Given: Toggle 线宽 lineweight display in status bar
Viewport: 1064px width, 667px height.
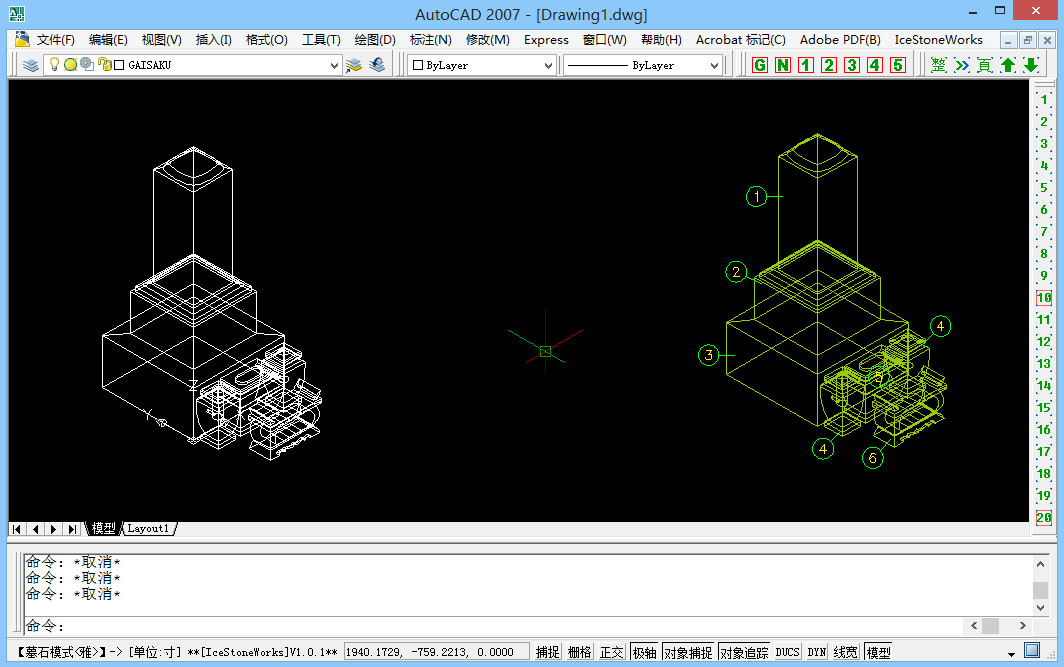Looking at the screenshot, I should [846, 652].
